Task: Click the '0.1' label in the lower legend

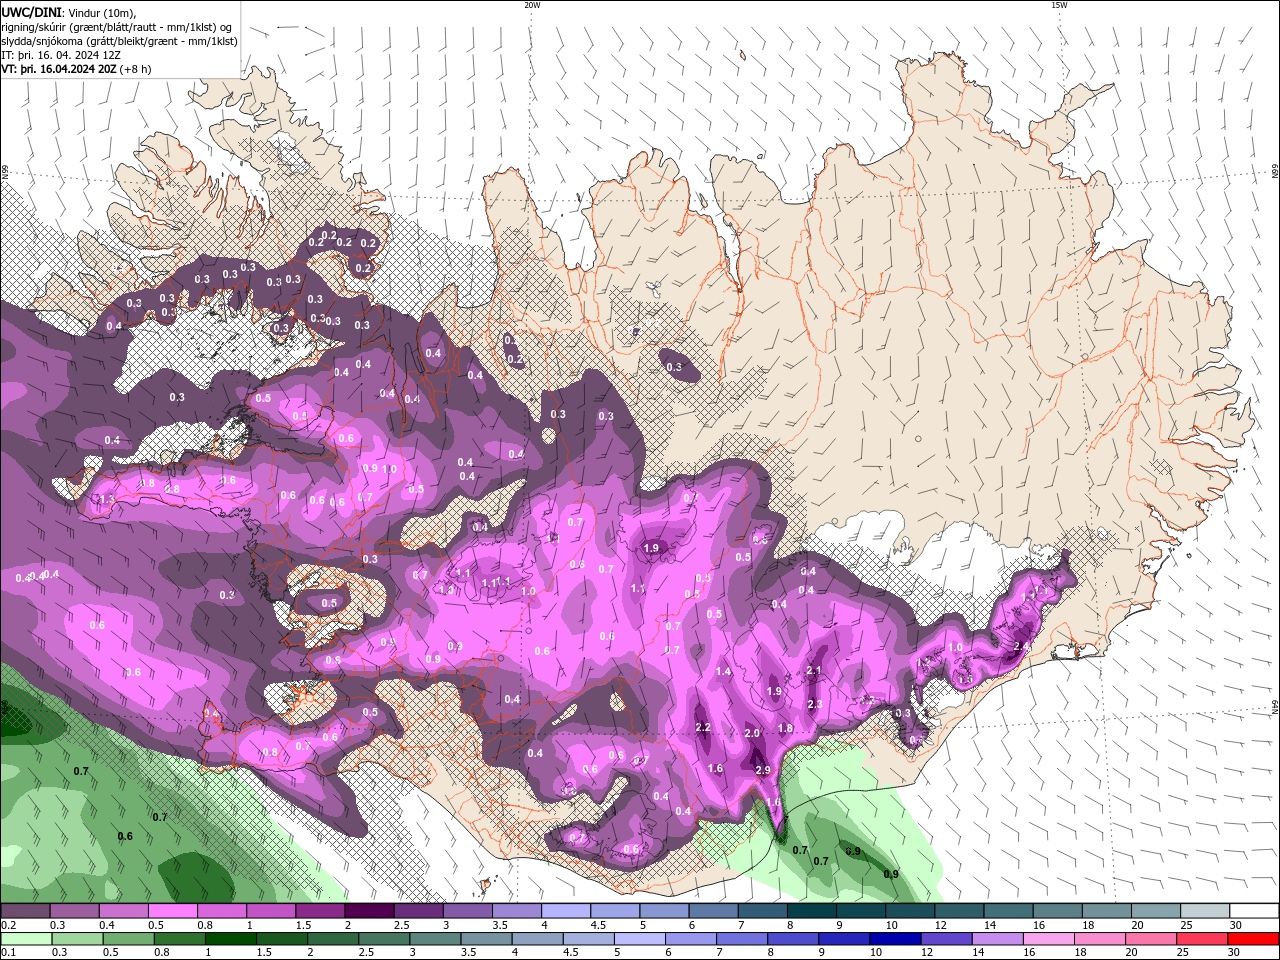Action: pos(7,953)
